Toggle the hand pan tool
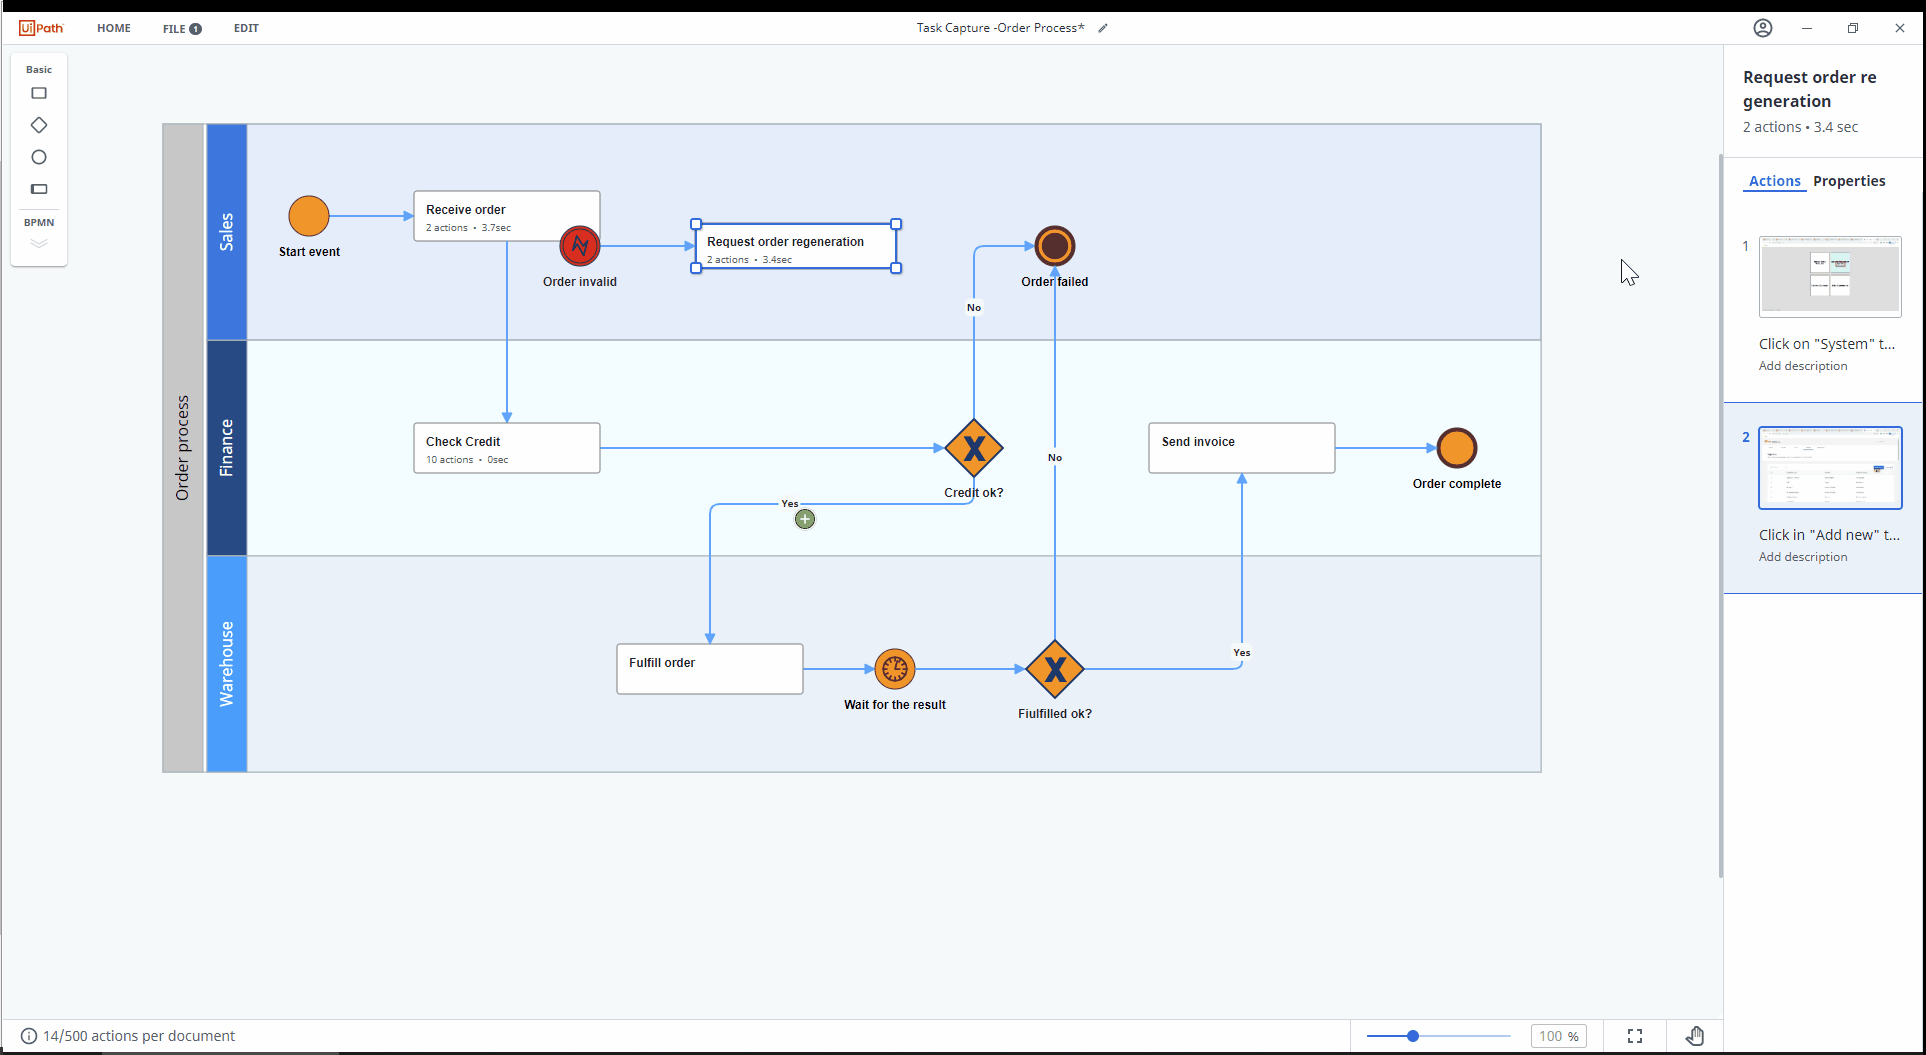Screen dimensions: 1926x1055 (1695, 1036)
